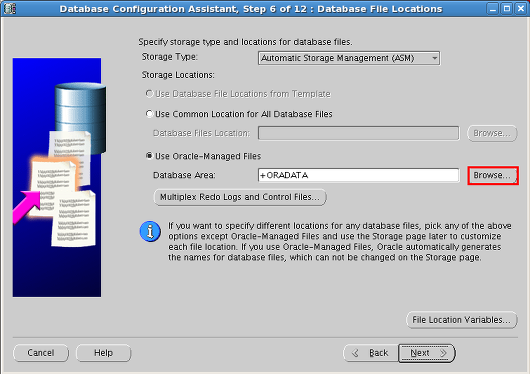Open File Location Variables dialog

coord(462,320)
